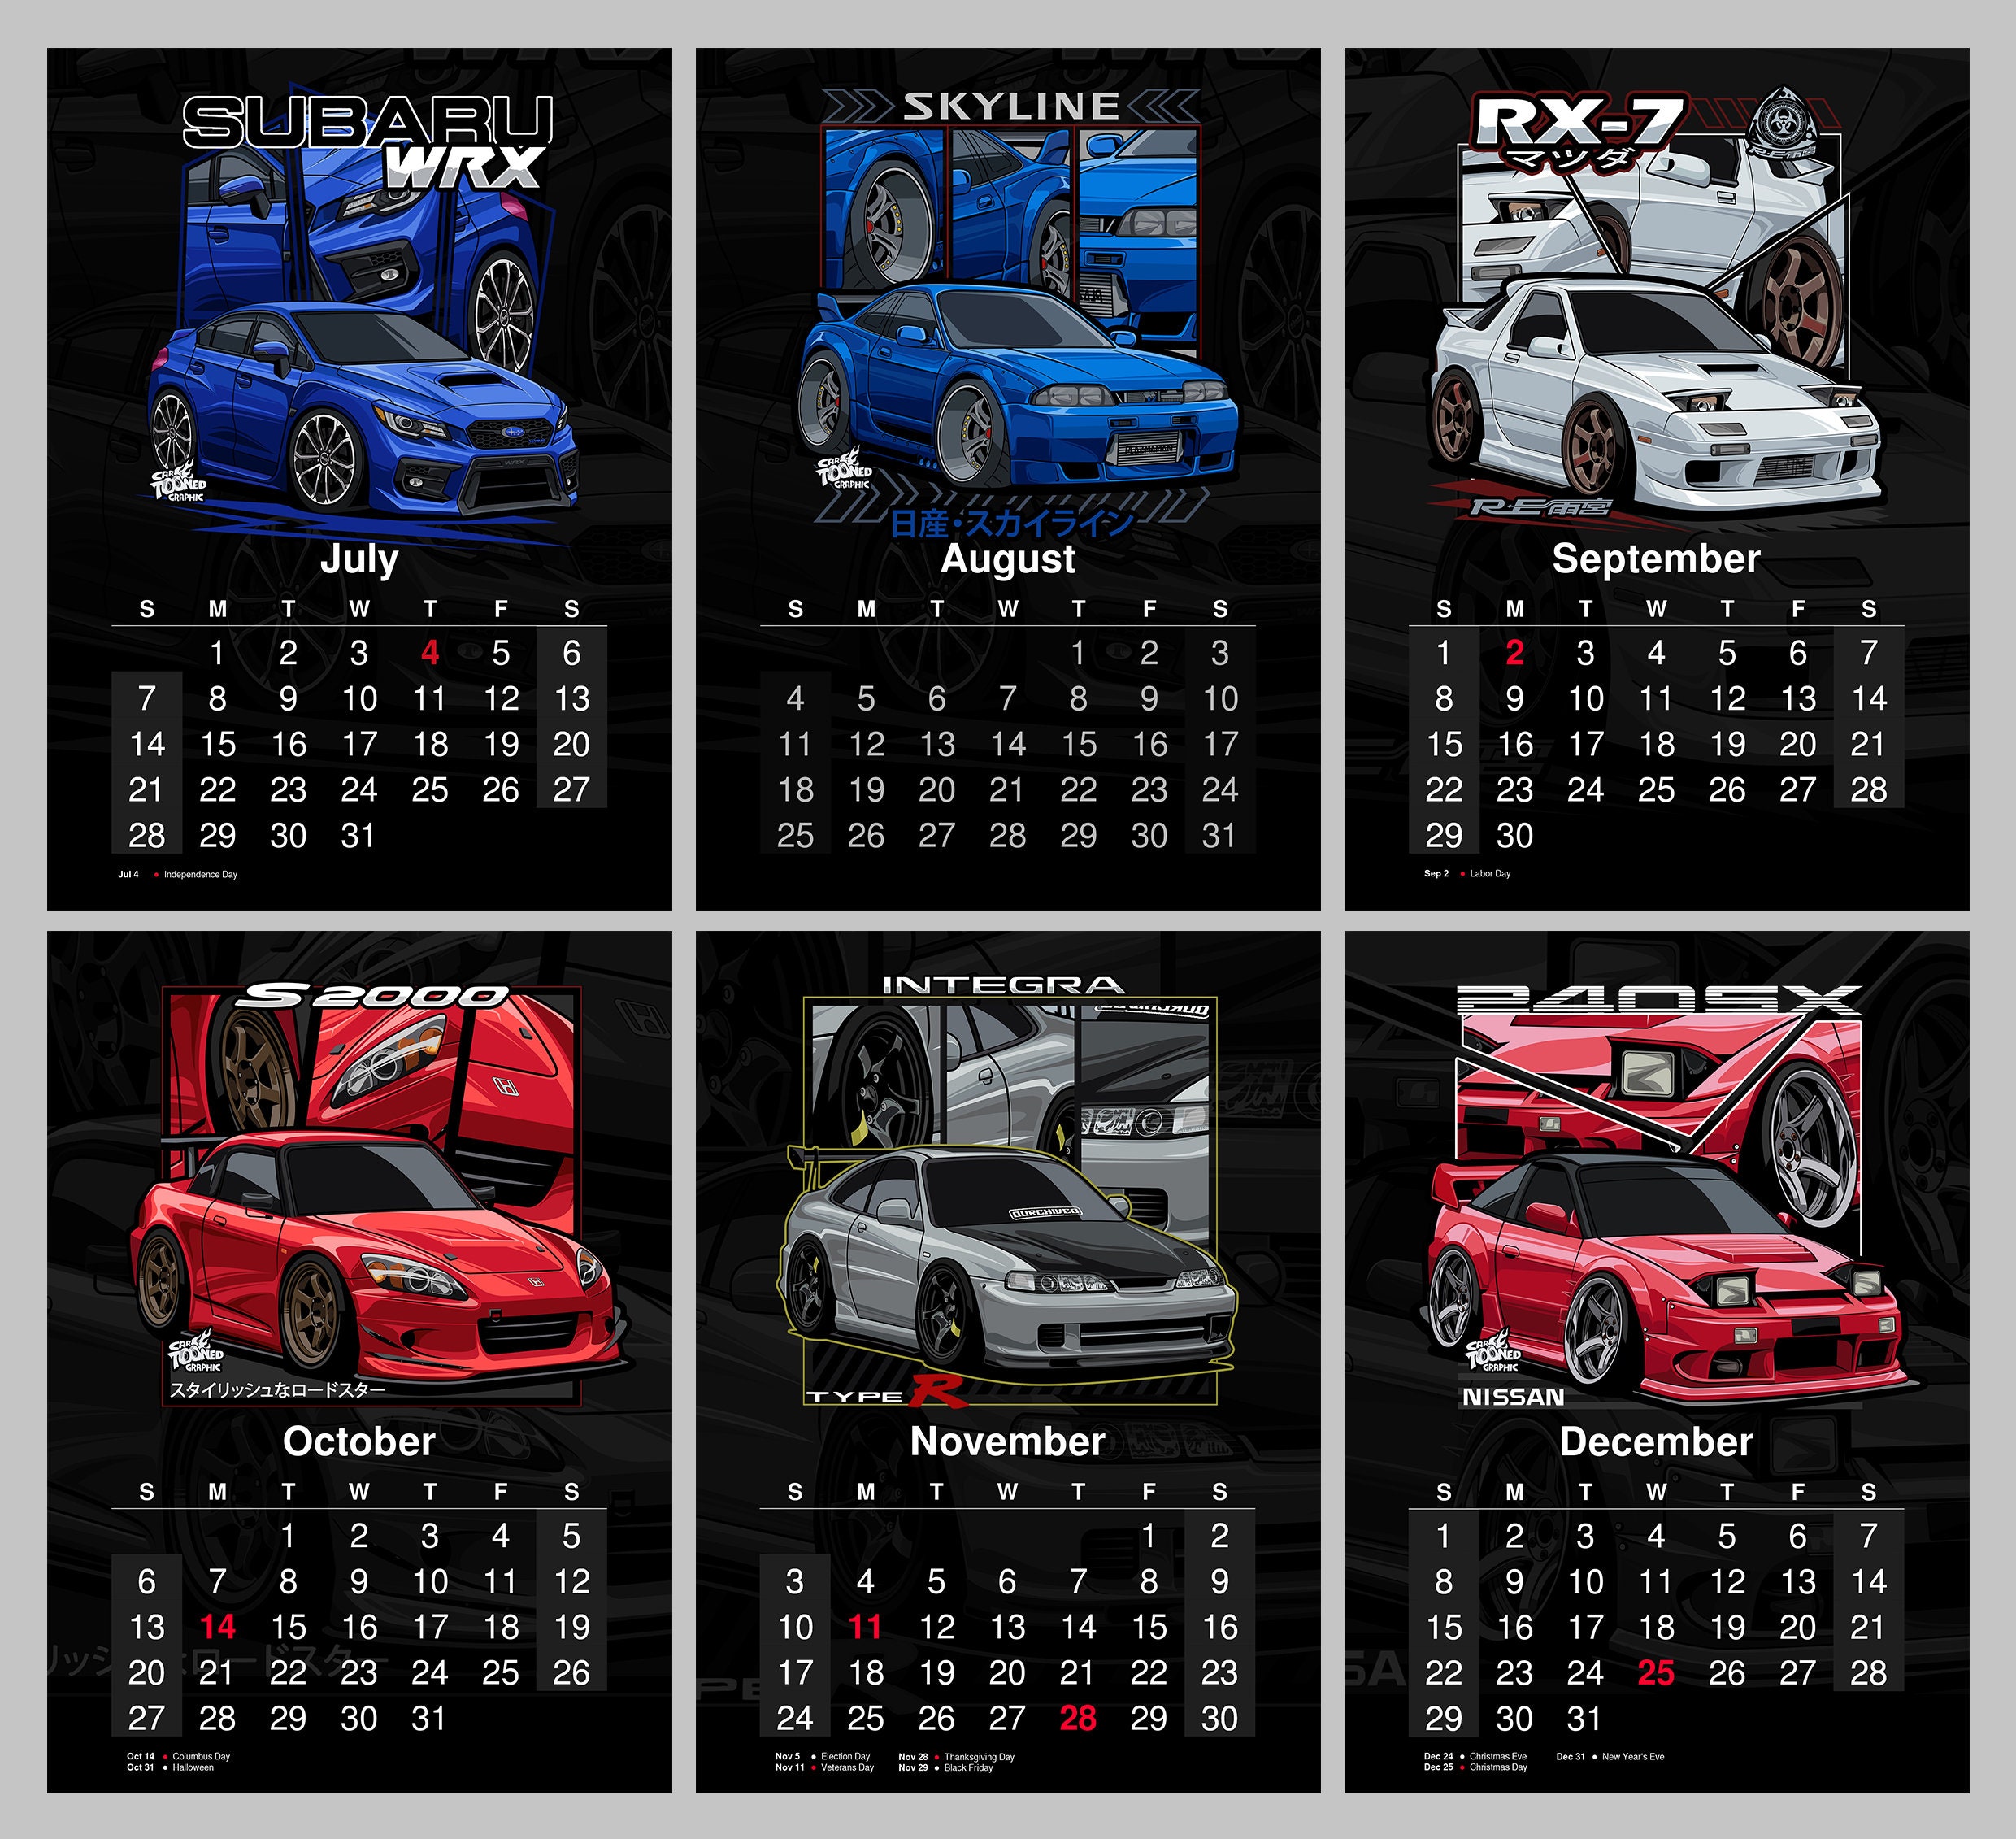Click the "マツダ" katakana under RX-7
This screenshot has height=1839, width=2016.
1572,159
